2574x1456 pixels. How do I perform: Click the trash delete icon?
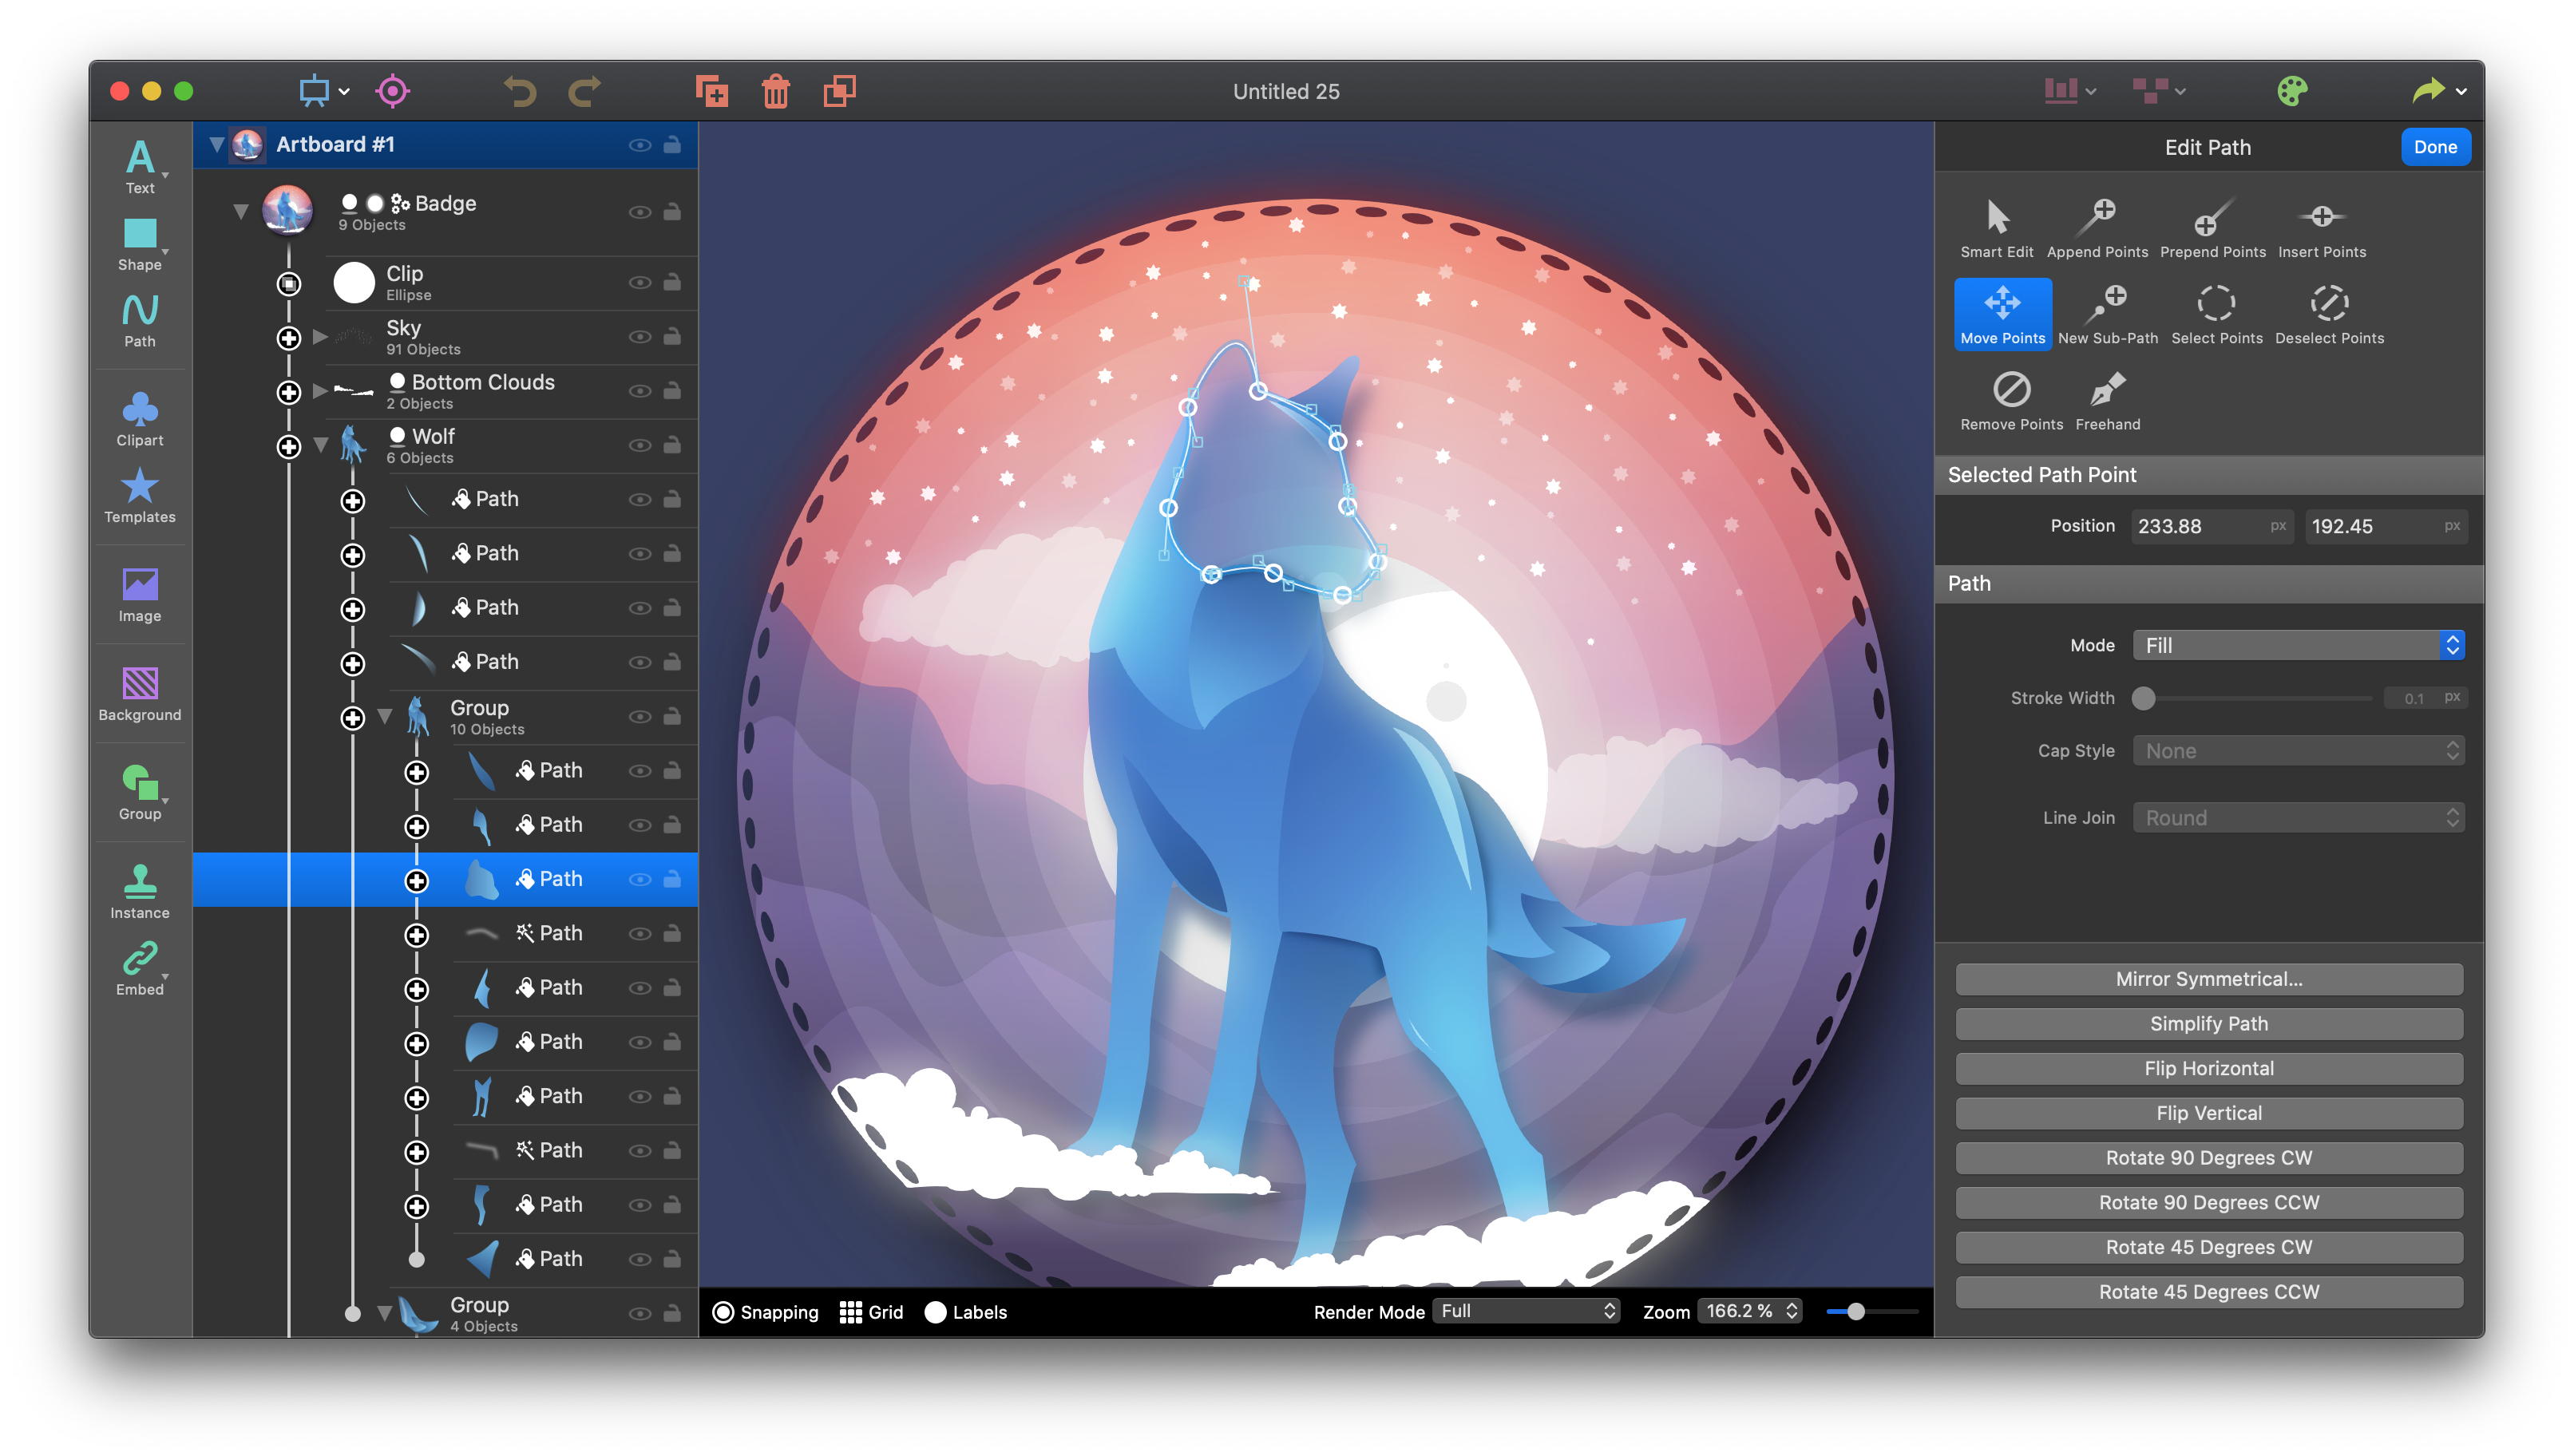click(776, 91)
